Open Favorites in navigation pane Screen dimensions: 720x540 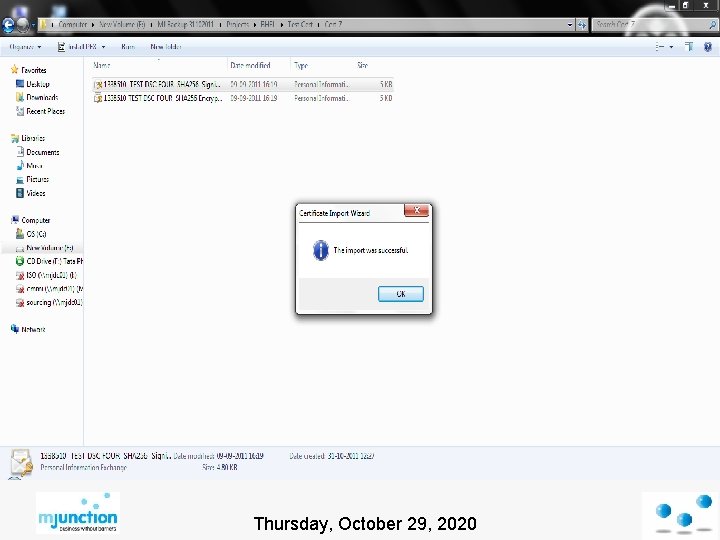[34, 70]
